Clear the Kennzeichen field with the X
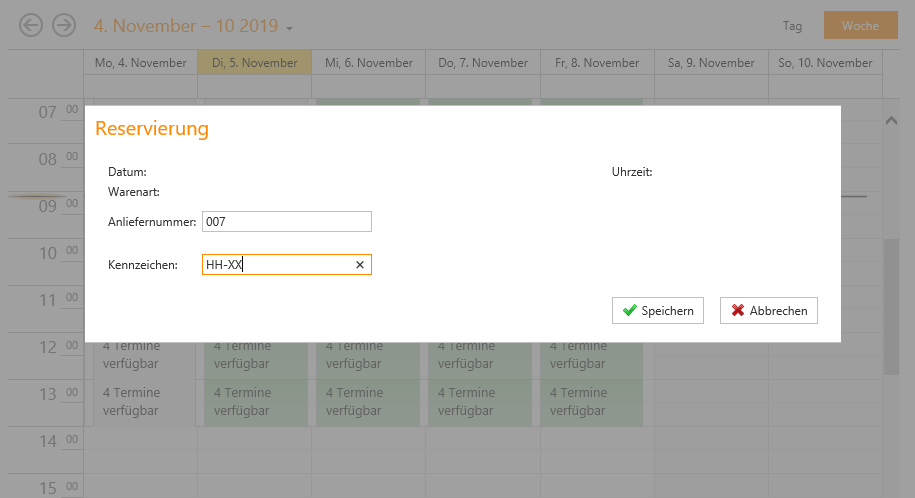Image resolution: width=915 pixels, height=498 pixels. [360, 265]
